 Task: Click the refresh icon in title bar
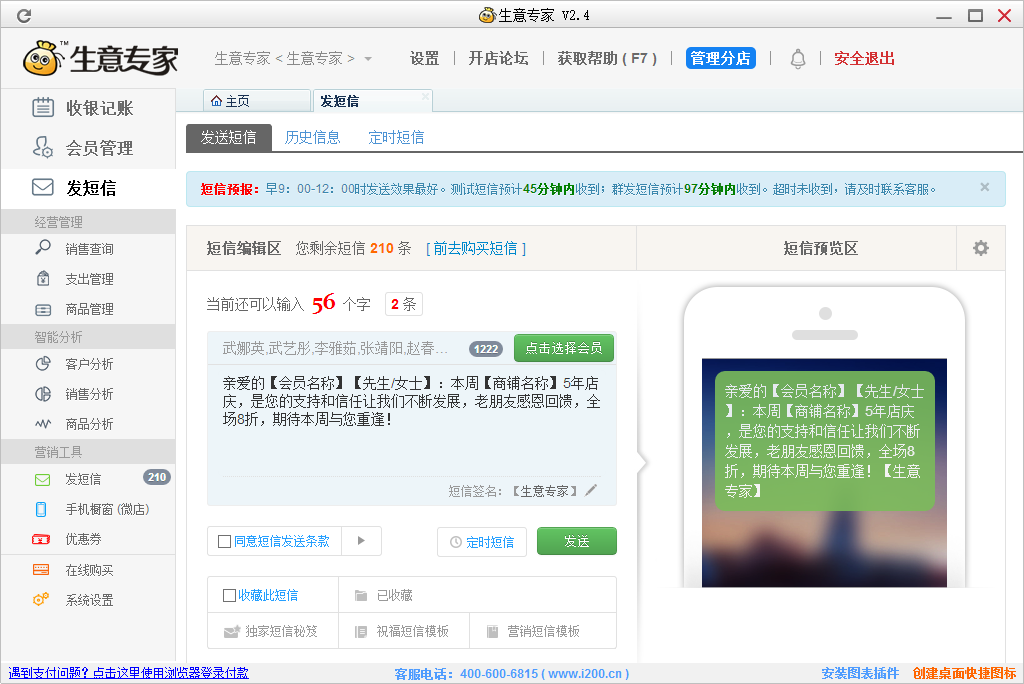pos(24,15)
